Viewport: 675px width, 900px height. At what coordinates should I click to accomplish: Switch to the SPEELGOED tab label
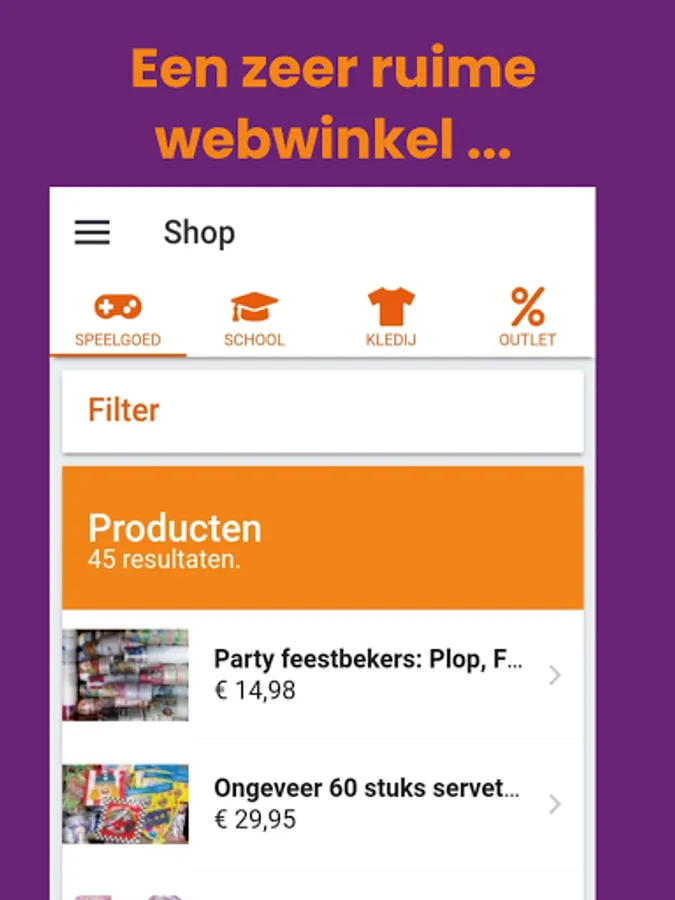click(118, 340)
